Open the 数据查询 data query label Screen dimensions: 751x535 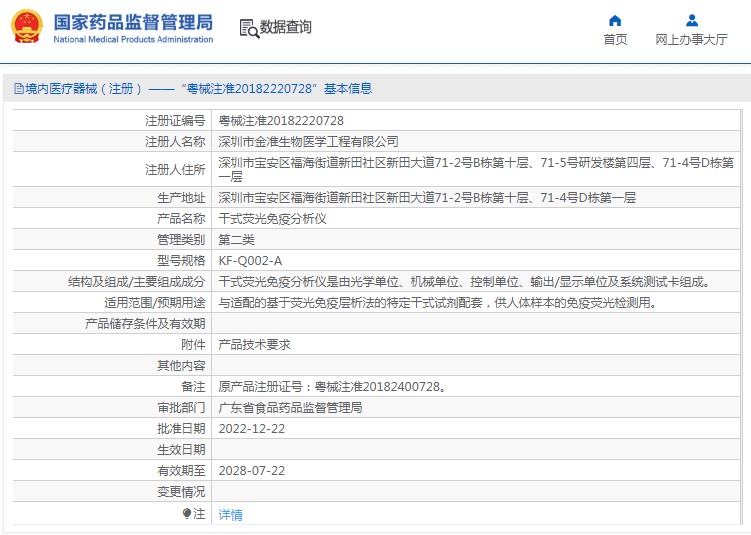click(286, 27)
